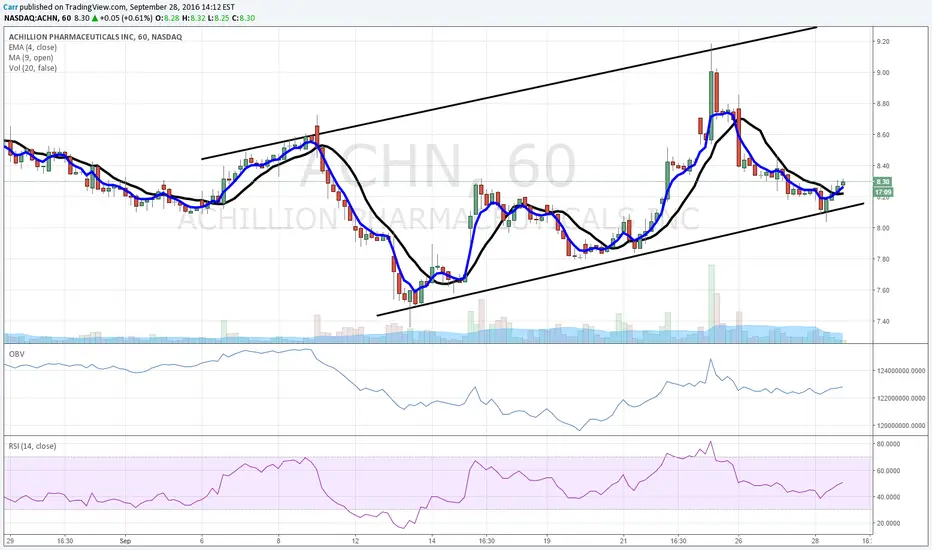
Task: Click the 124000000.0000 OBV axis label
Action: tap(900, 370)
